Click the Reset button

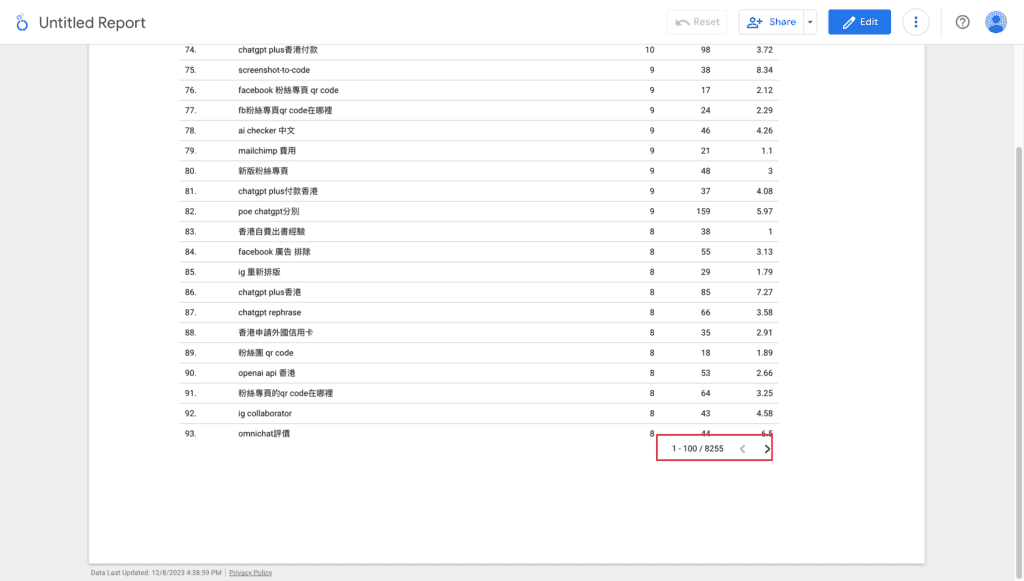[697, 22]
